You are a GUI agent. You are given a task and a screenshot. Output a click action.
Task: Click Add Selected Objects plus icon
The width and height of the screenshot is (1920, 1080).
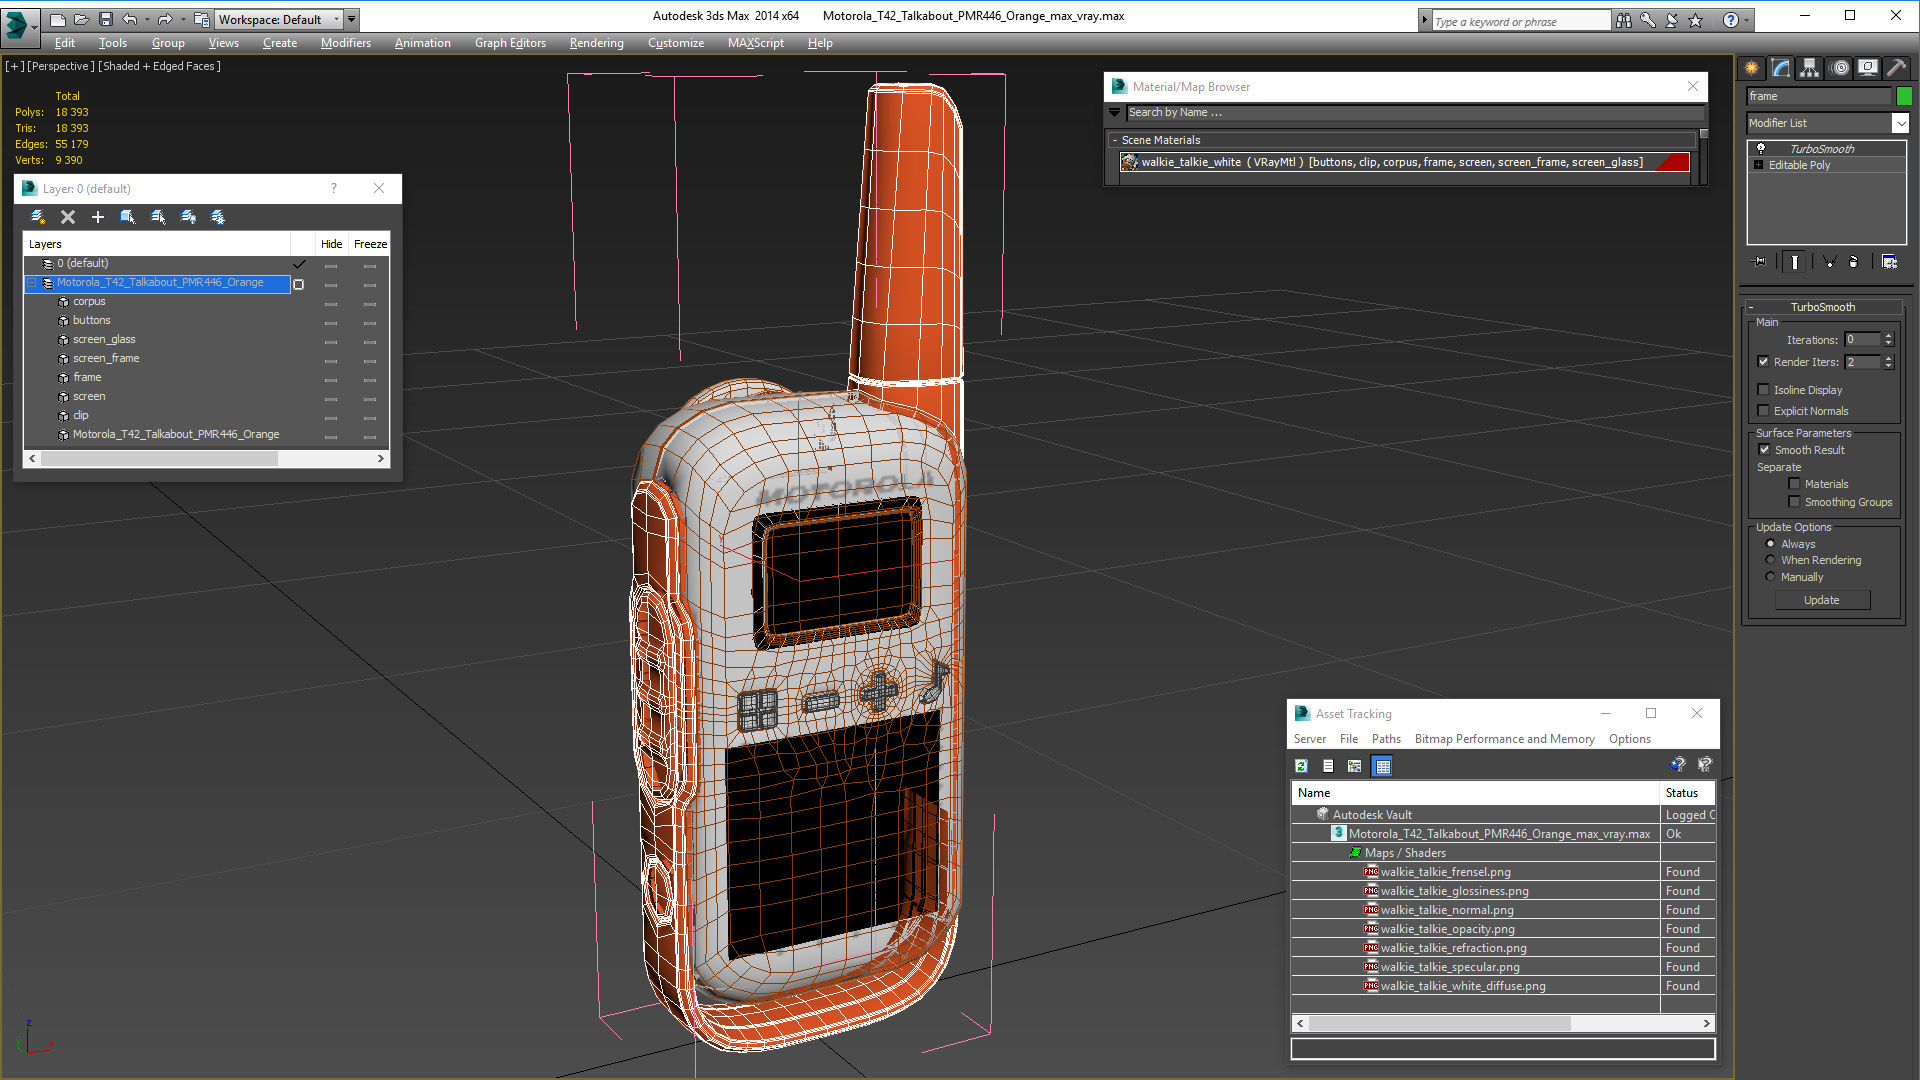click(98, 217)
